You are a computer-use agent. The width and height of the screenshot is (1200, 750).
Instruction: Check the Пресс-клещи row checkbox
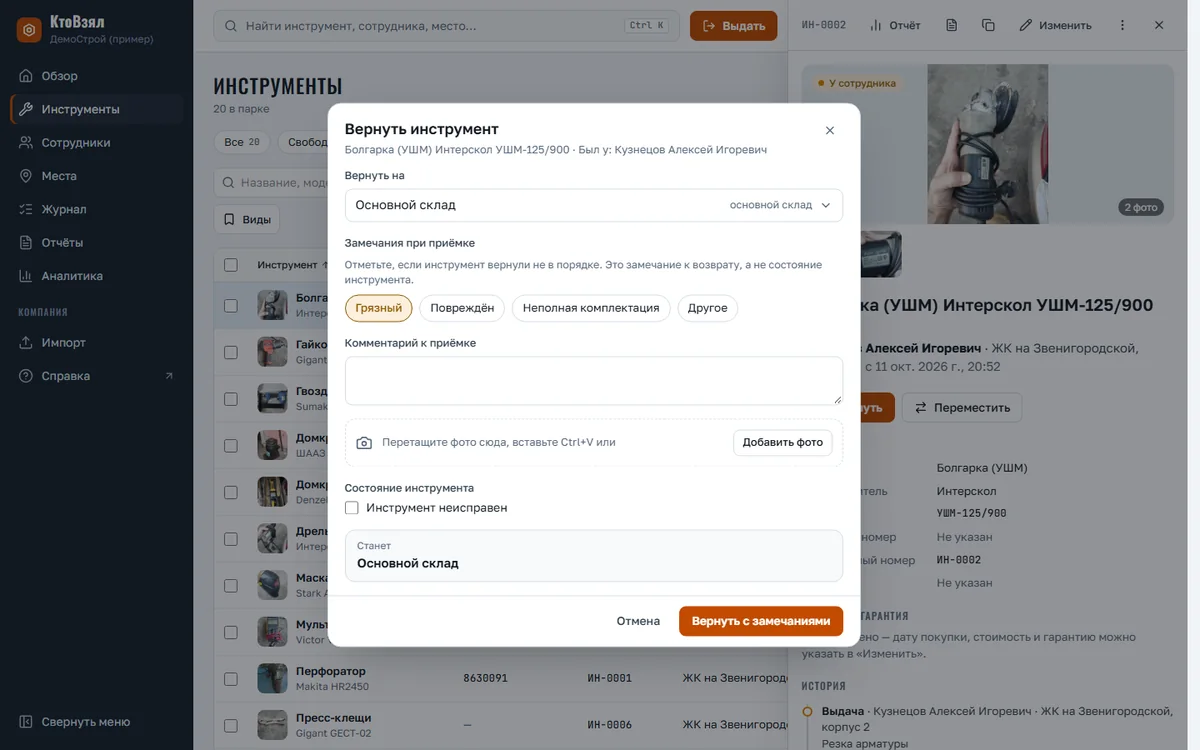point(231,725)
